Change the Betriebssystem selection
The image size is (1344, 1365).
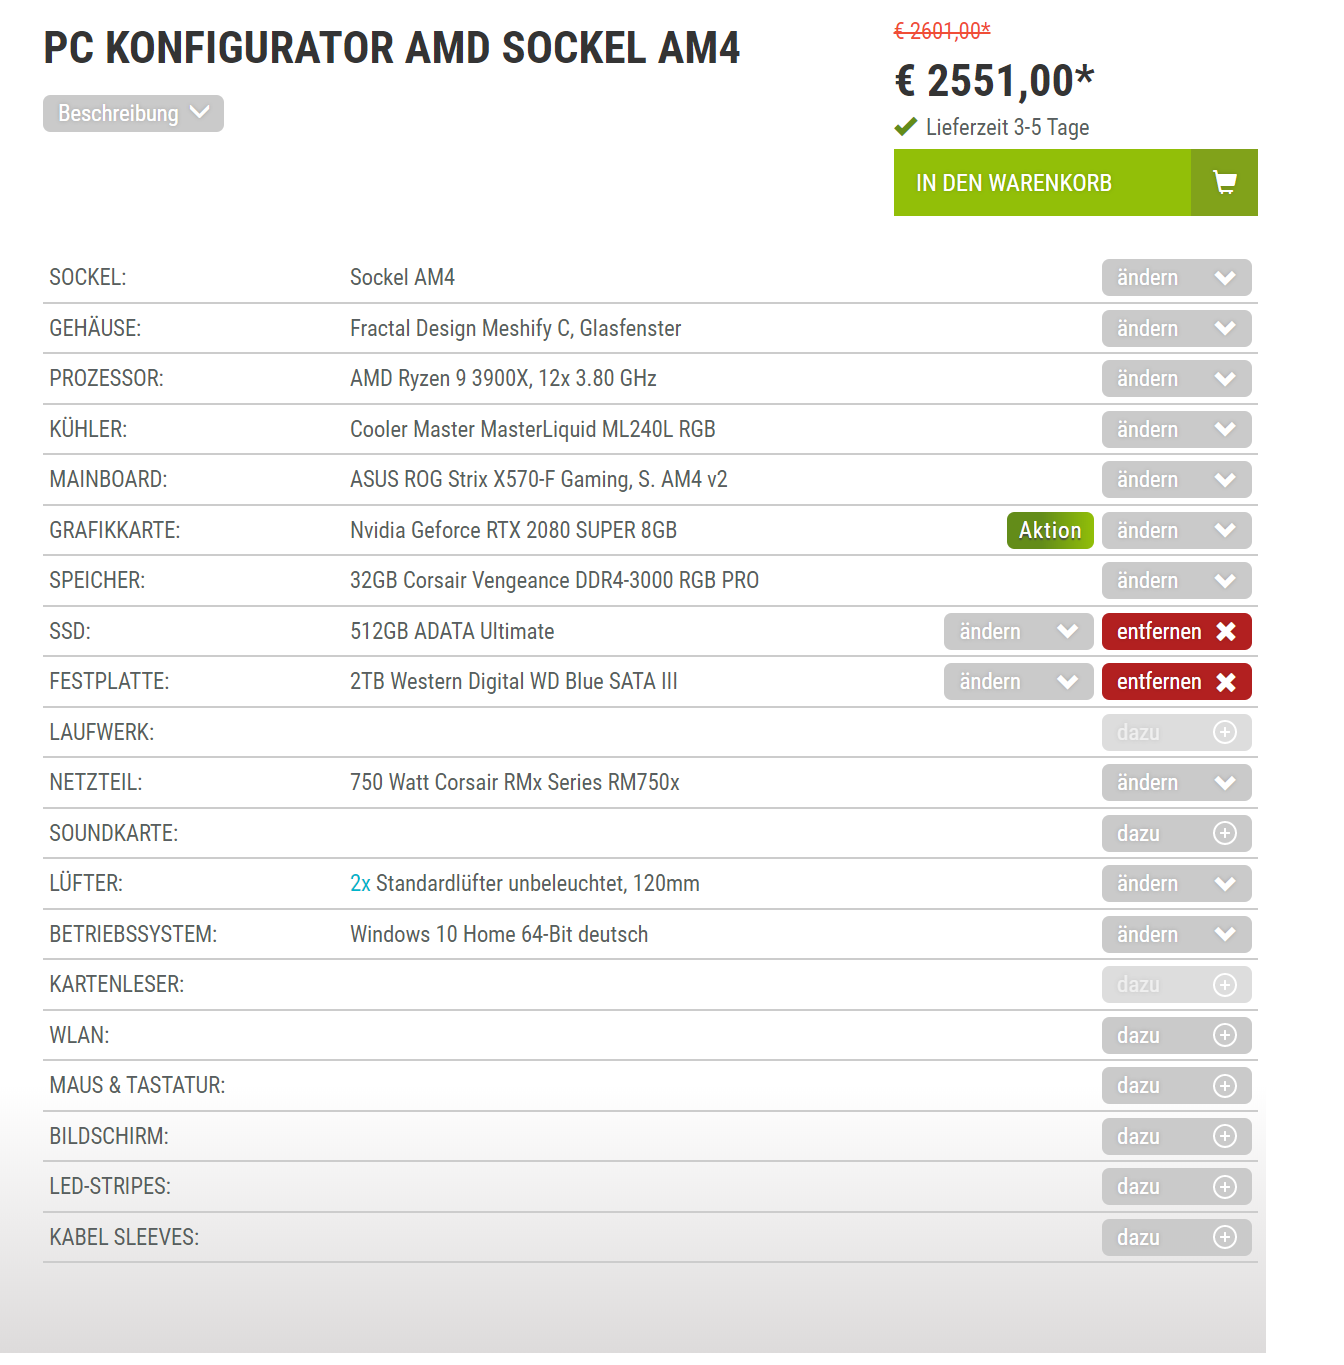tap(1177, 935)
